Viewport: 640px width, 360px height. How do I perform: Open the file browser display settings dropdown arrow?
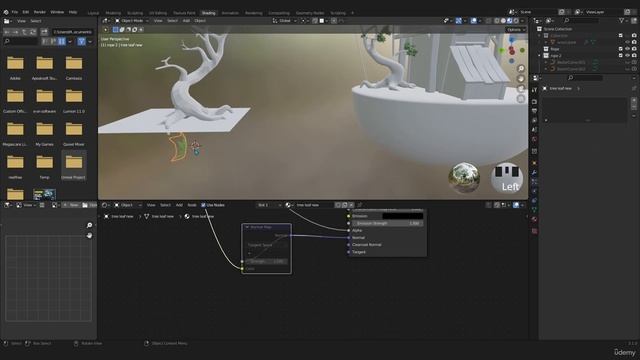[70, 41]
